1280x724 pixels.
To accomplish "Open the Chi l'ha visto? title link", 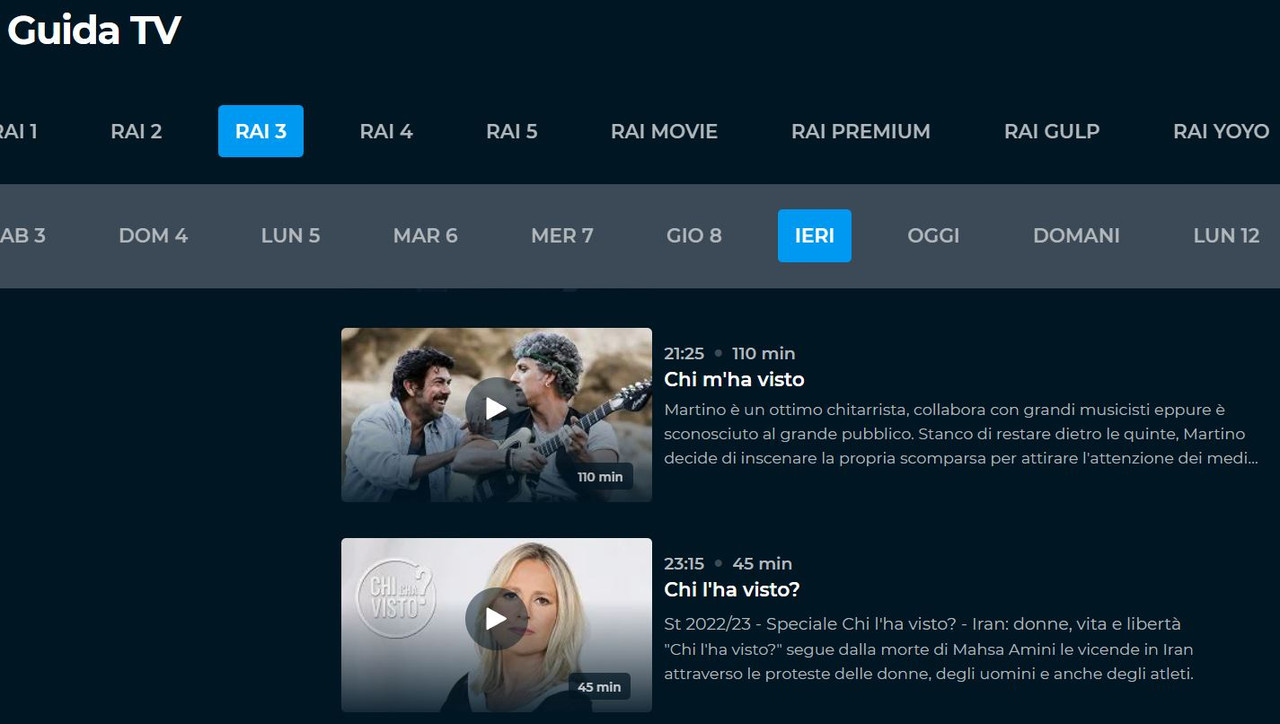I will [732, 590].
